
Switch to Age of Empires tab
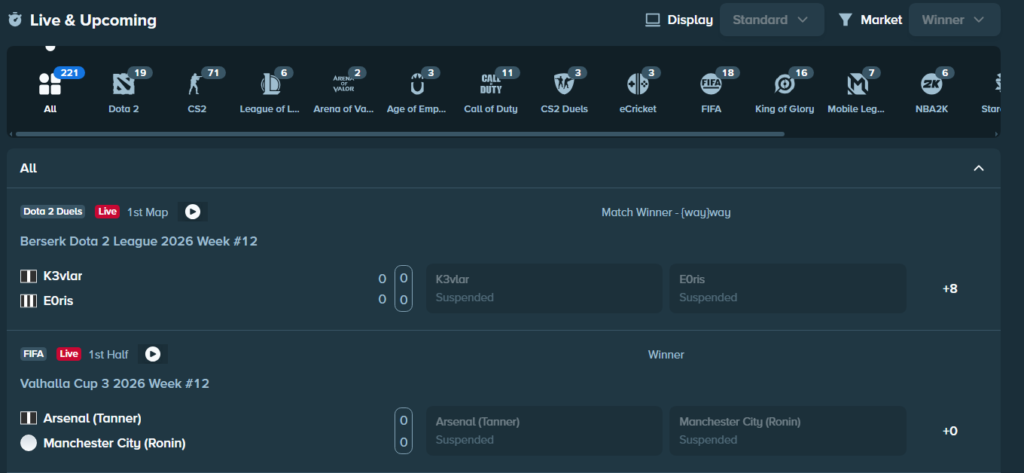point(416,85)
